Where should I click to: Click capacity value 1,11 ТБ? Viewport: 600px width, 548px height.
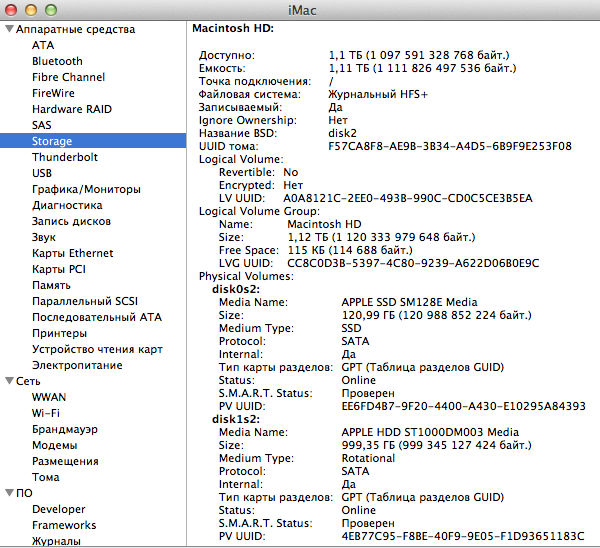422,68
